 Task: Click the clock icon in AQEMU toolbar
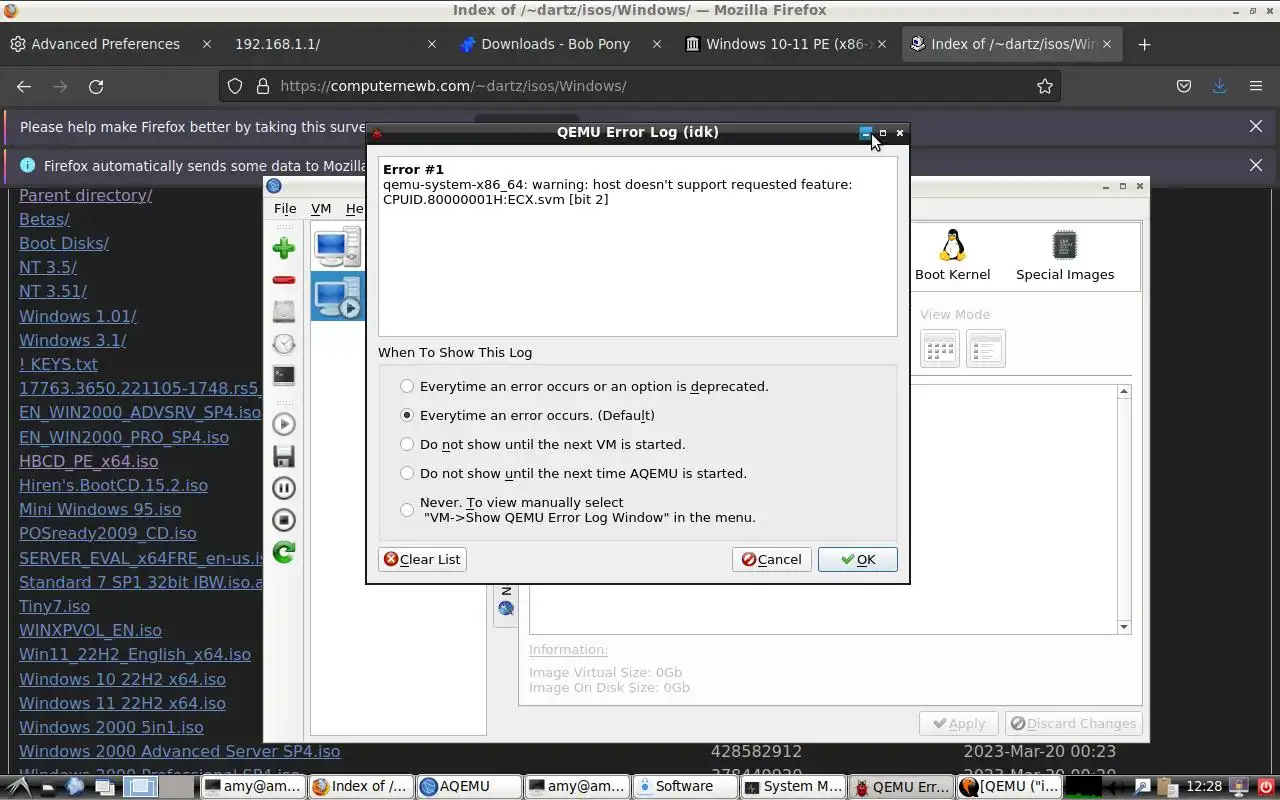tap(284, 344)
